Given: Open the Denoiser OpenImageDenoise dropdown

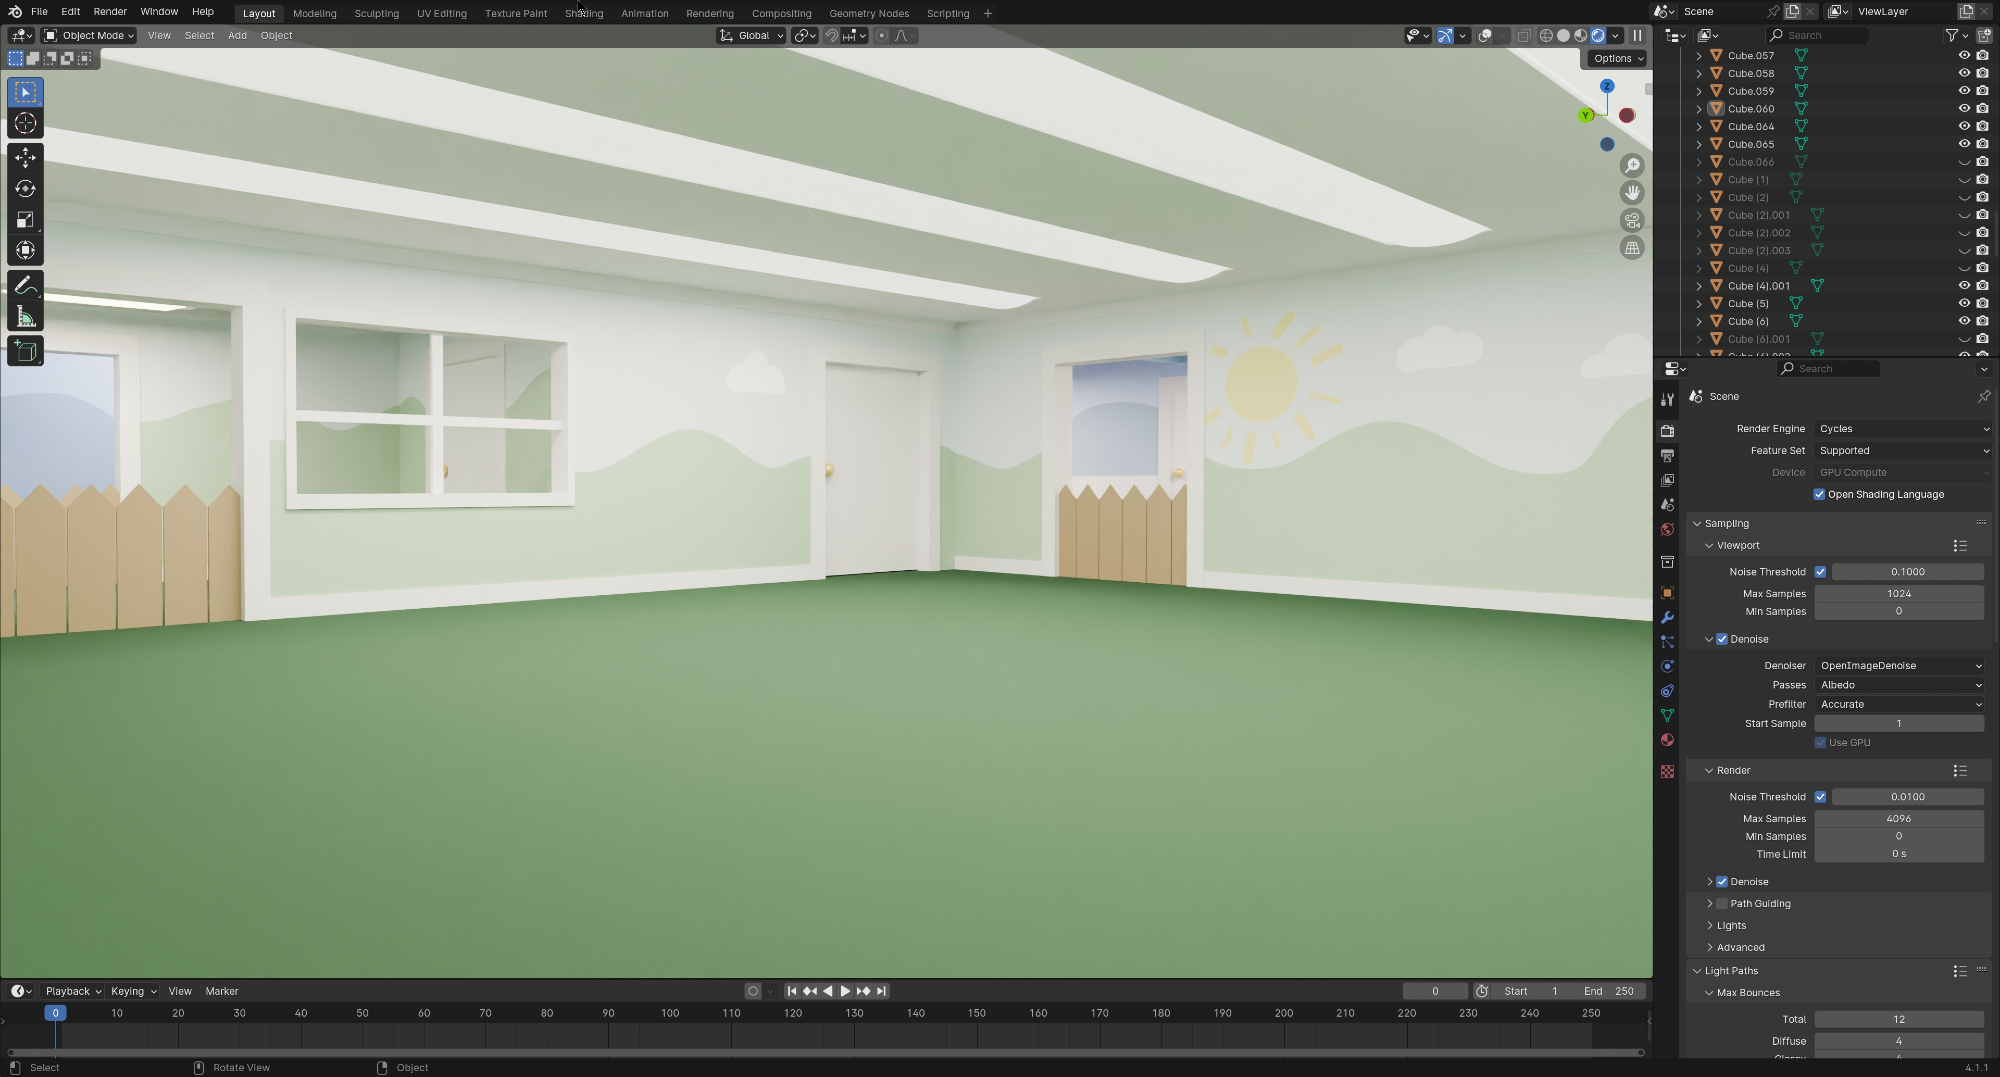Looking at the screenshot, I should click(1899, 665).
